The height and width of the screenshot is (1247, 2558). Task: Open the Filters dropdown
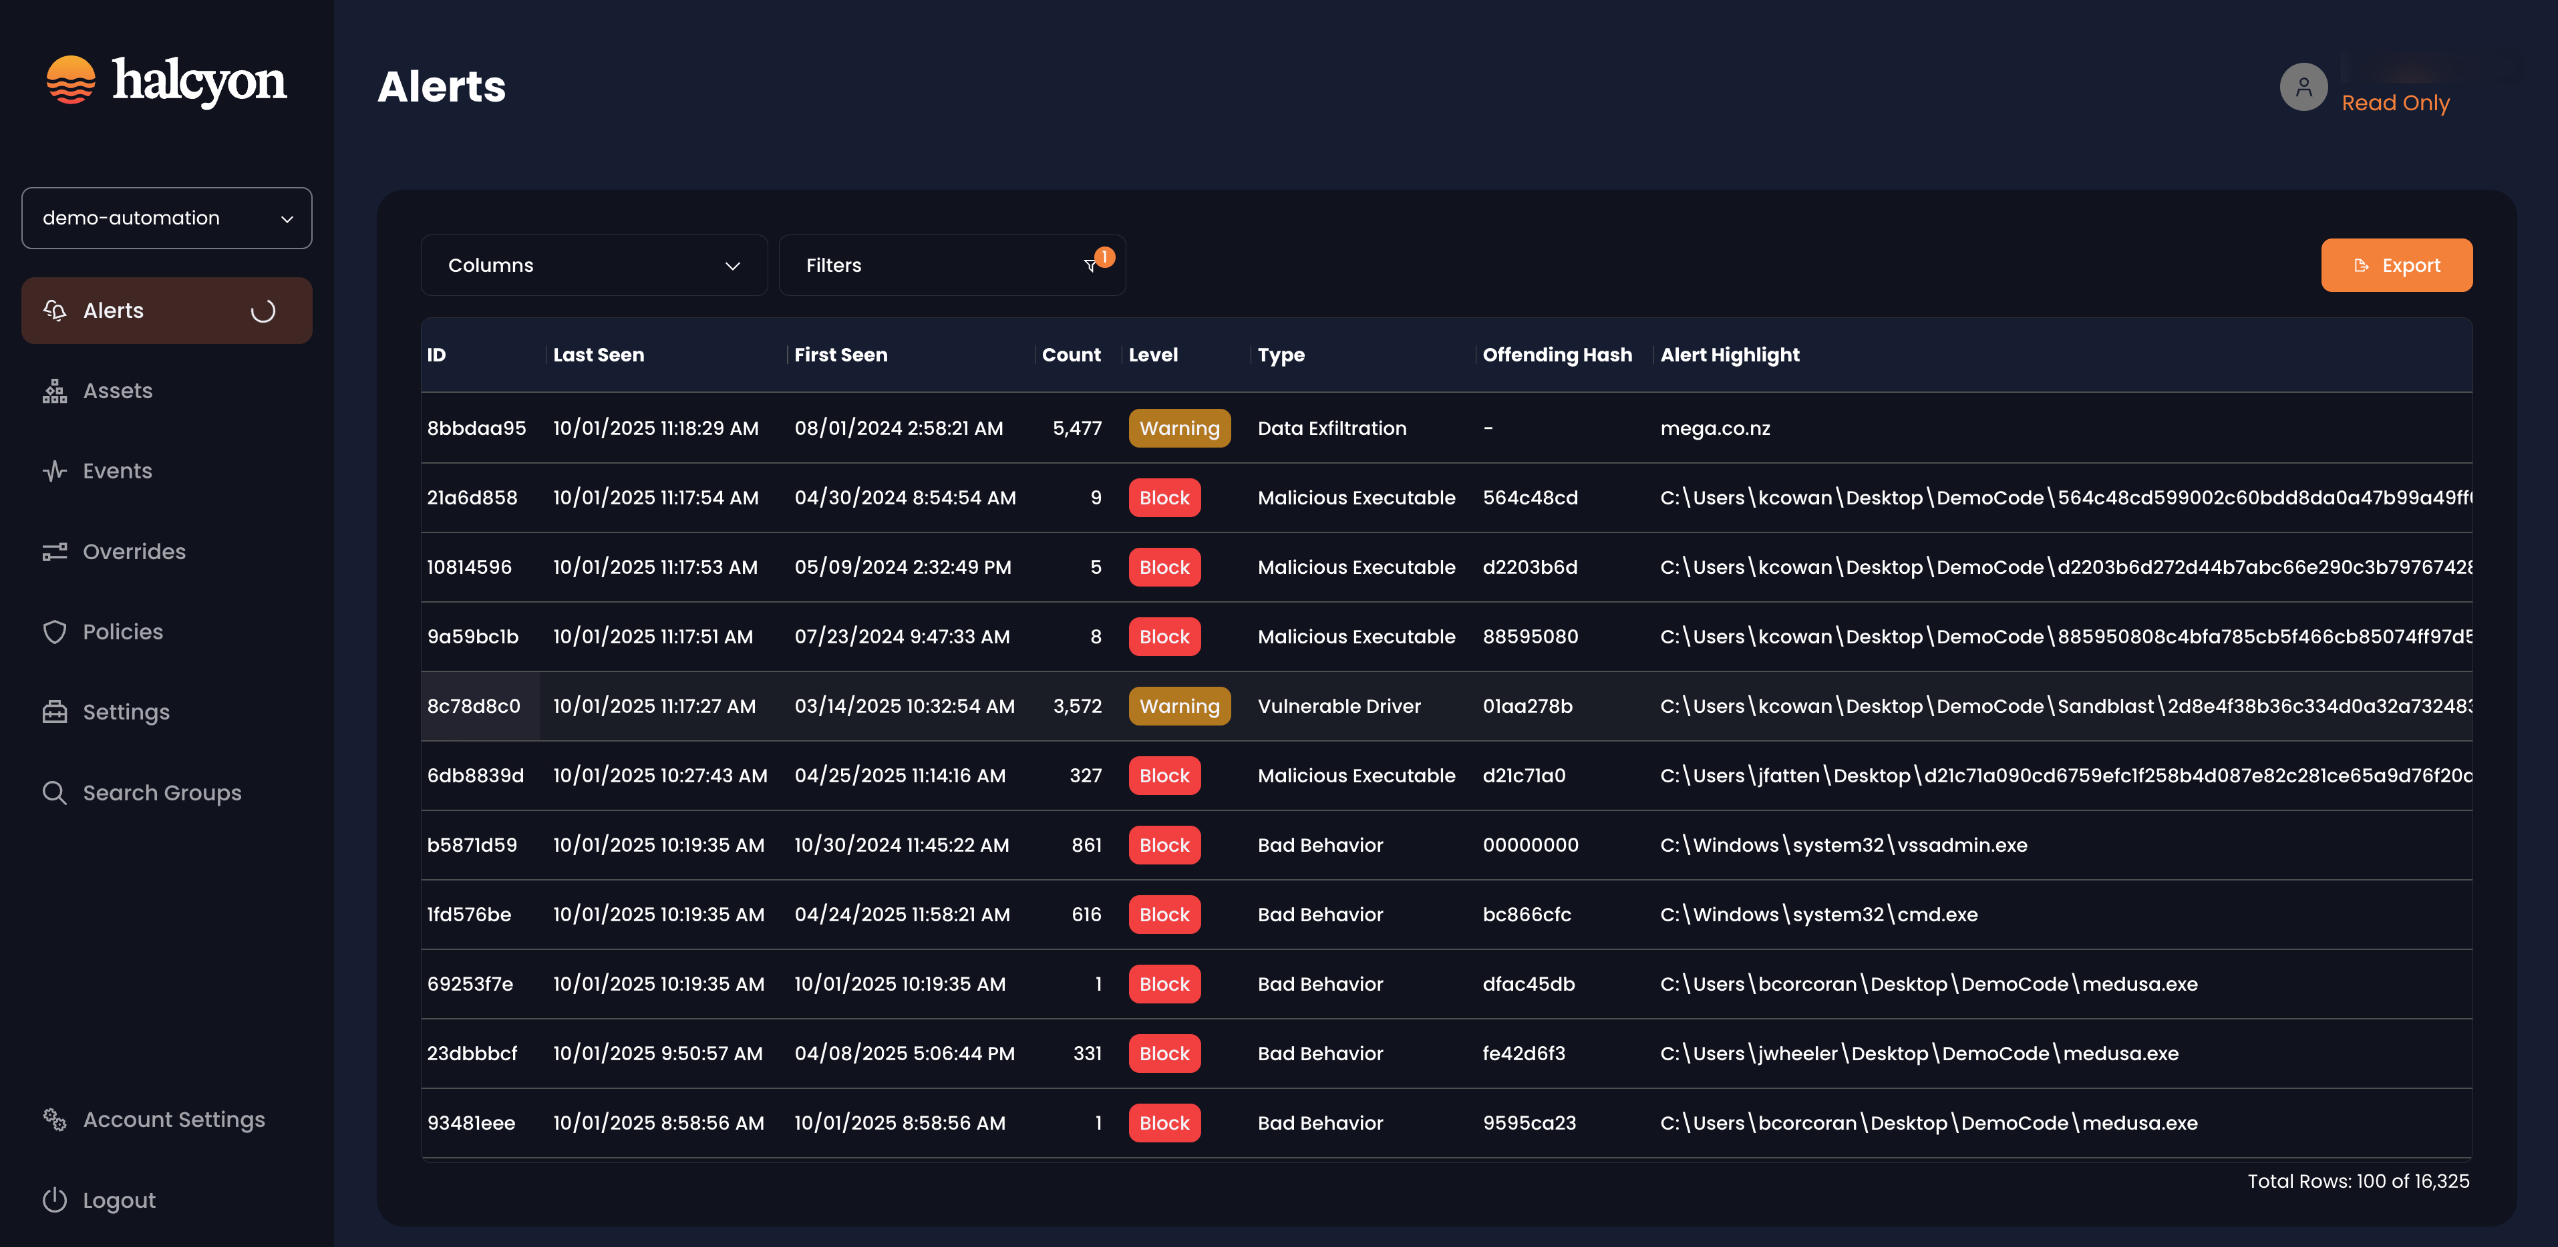[x=951, y=265]
